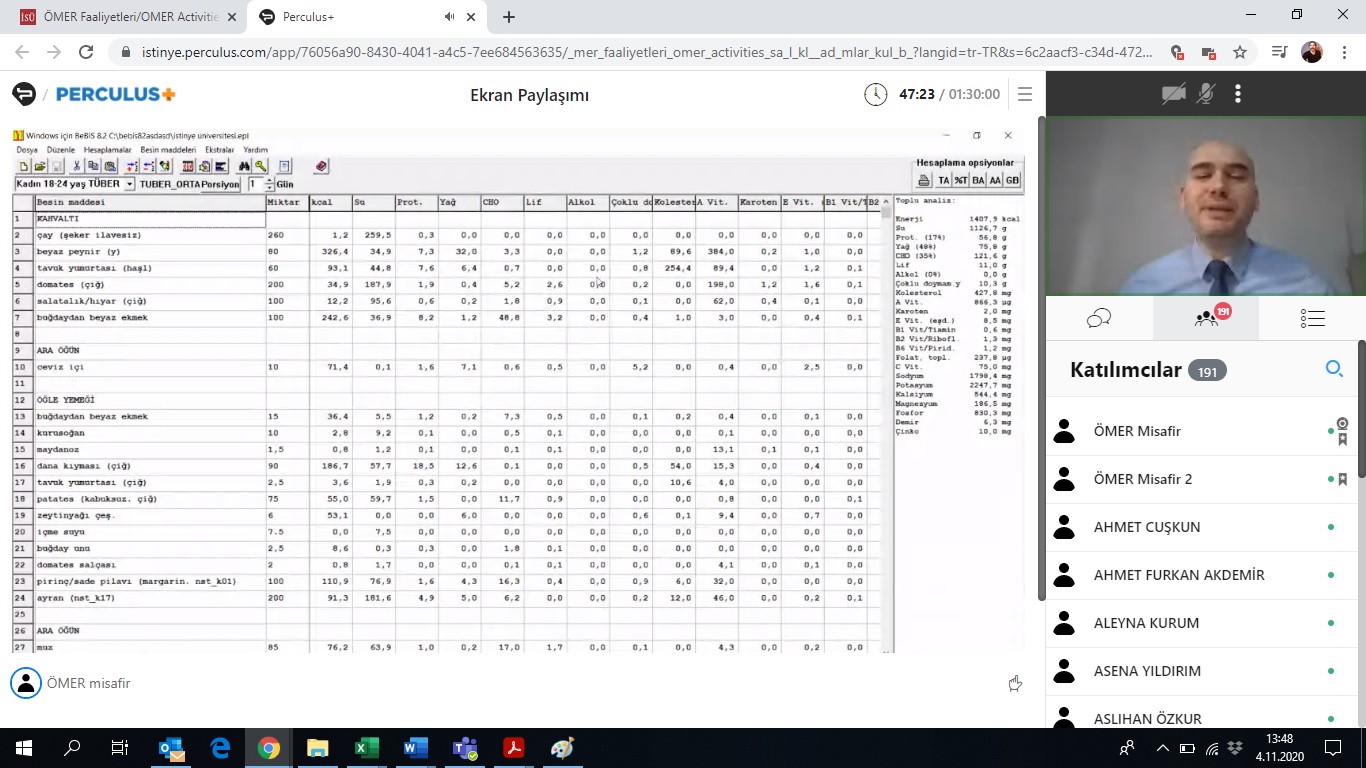Open the chat panel icon
The image size is (1366, 768).
(1099, 318)
